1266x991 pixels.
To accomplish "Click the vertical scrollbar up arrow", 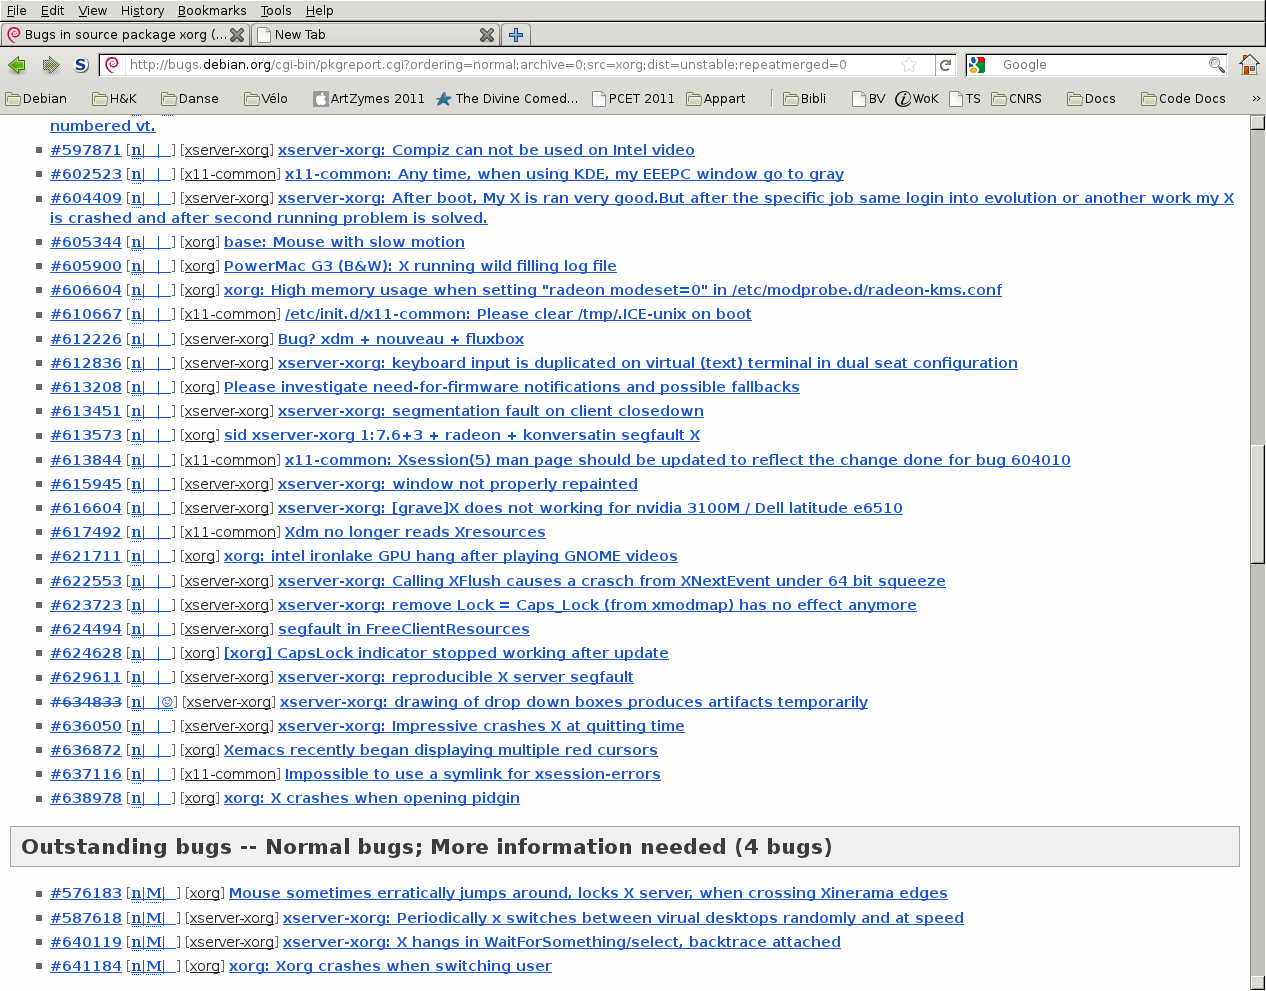I will 1257,122.
